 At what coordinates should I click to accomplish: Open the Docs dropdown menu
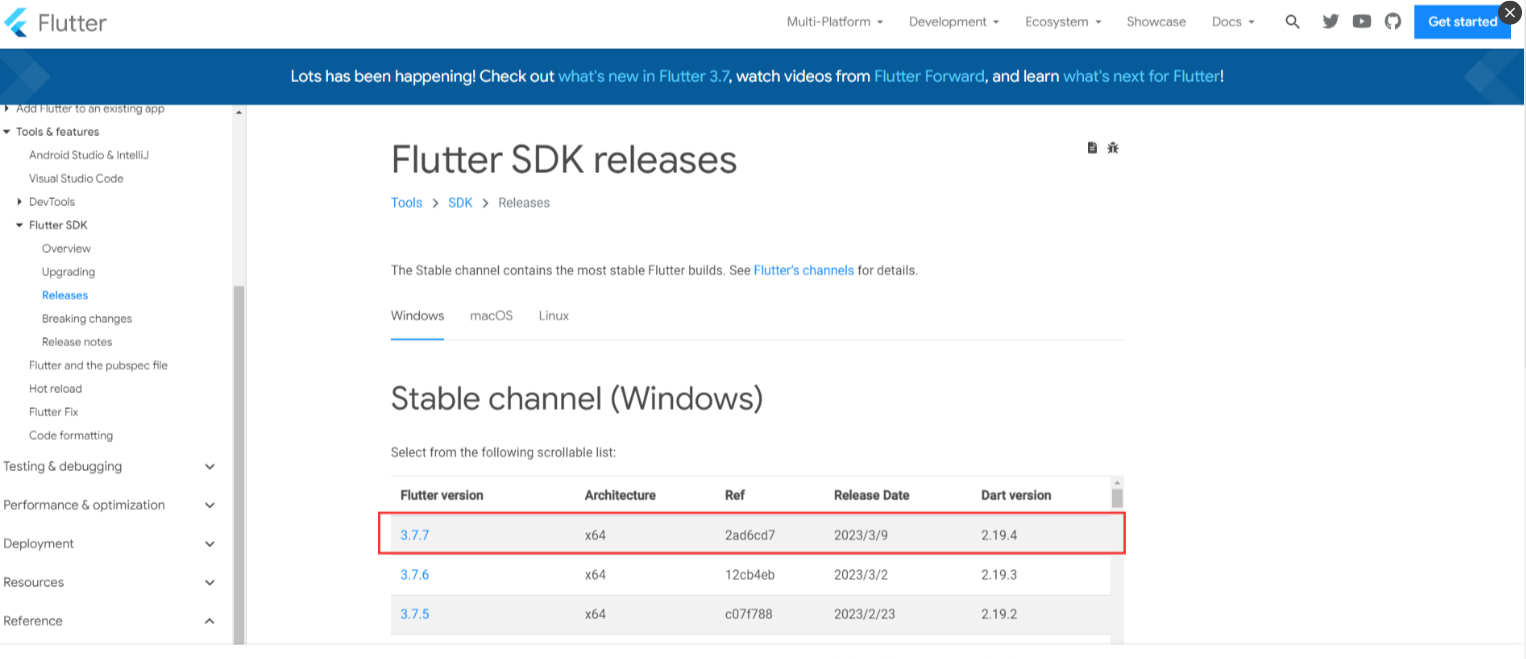coord(1233,22)
